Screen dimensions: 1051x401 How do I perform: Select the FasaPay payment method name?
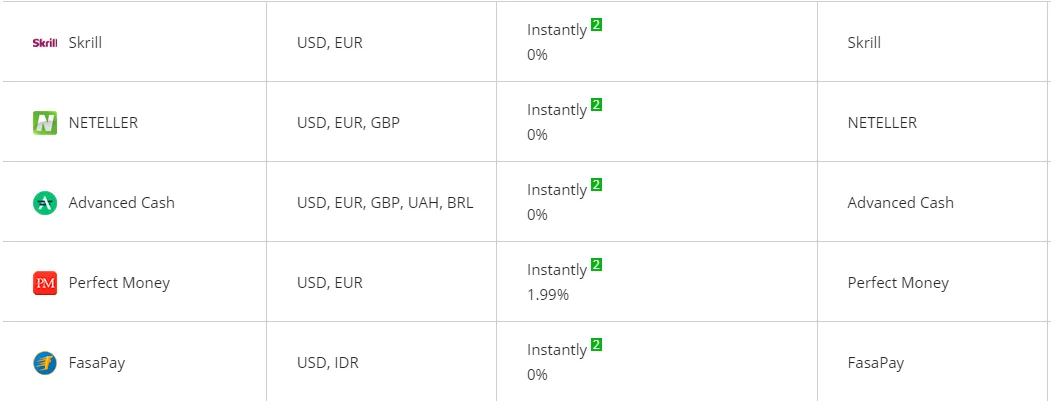tap(97, 363)
